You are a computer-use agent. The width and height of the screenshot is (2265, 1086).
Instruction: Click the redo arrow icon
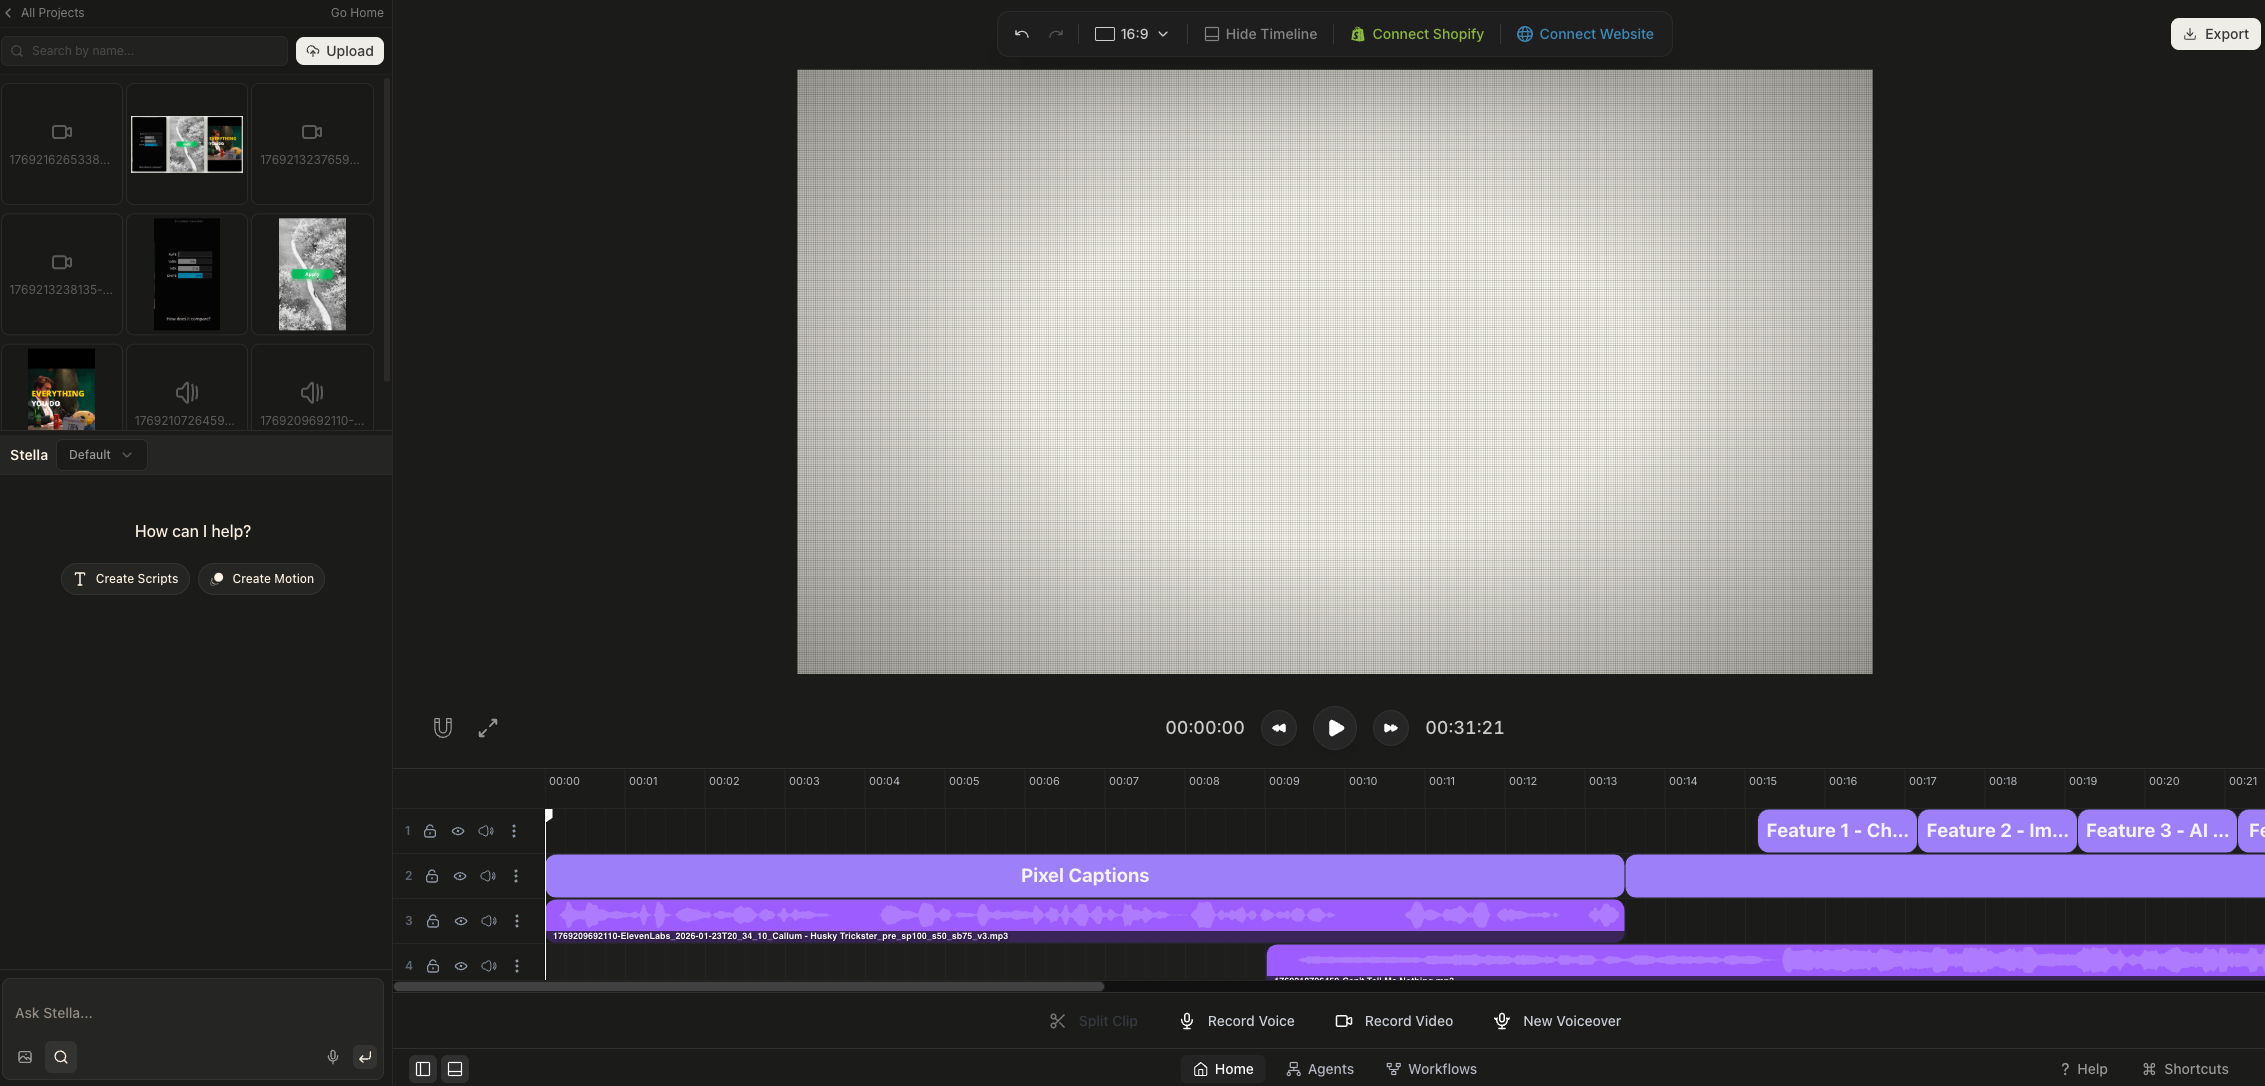coord(1056,33)
